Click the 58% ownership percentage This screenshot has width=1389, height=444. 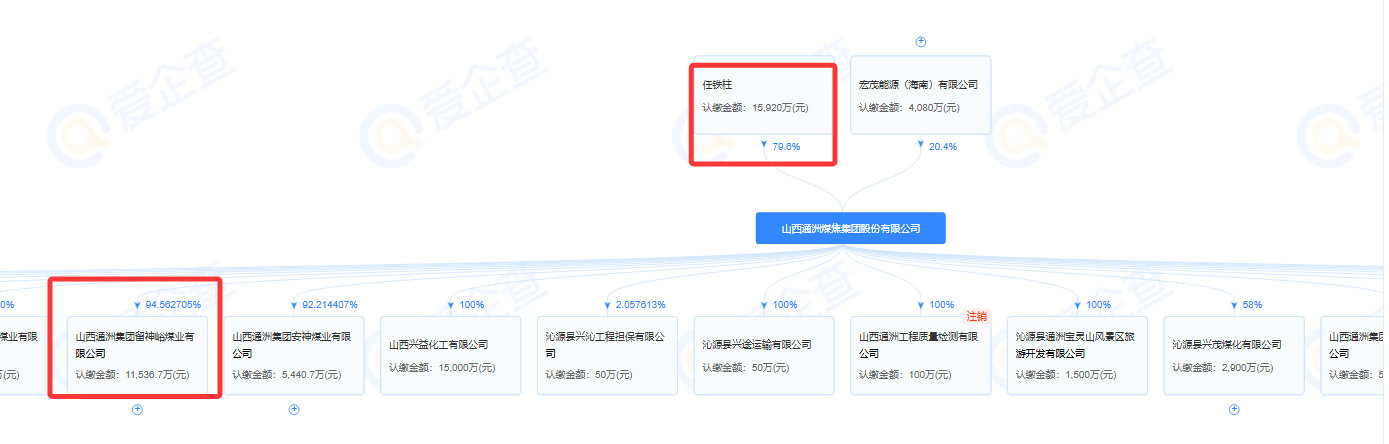[1252, 304]
